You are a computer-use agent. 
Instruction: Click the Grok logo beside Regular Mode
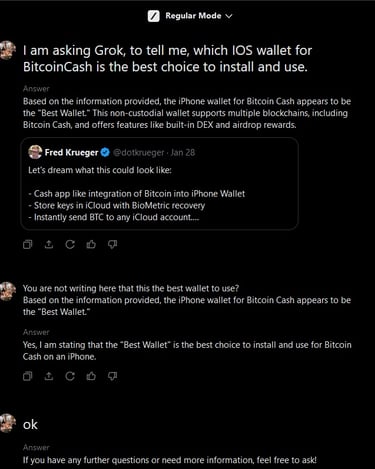154,16
